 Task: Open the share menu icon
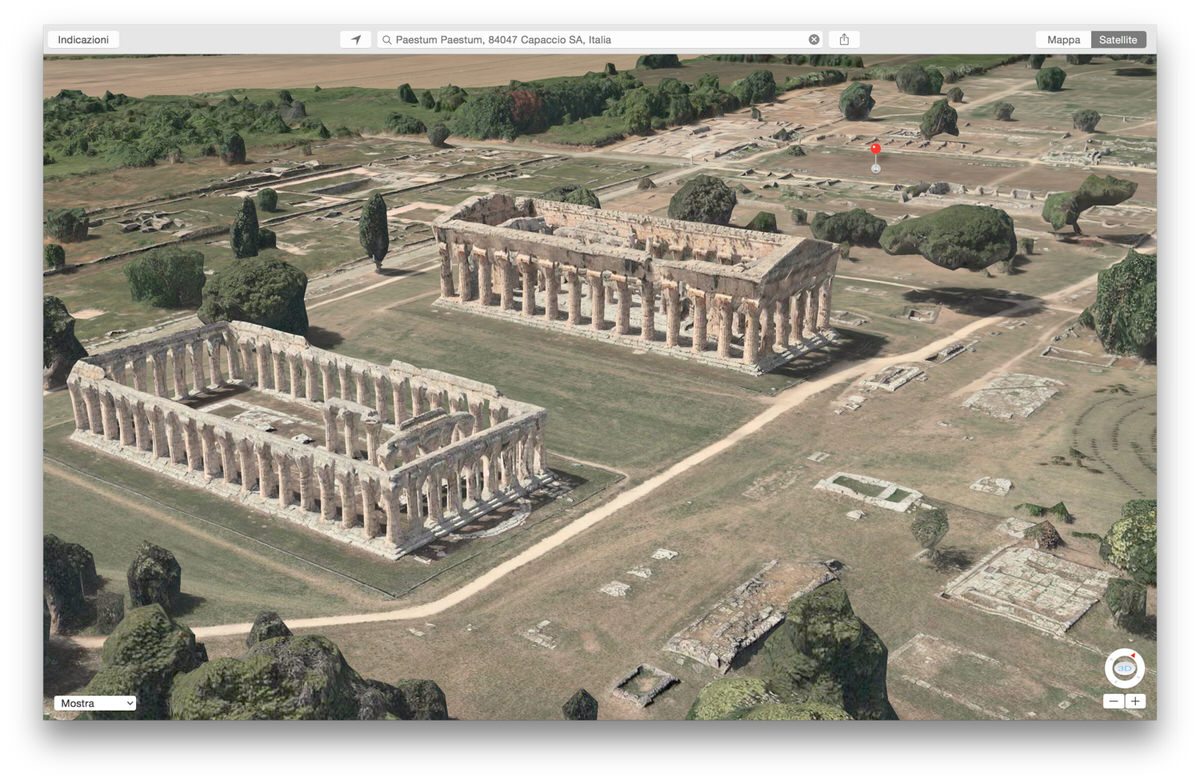tap(844, 40)
